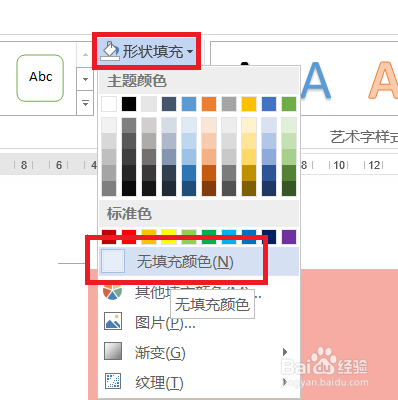Select the yellow standard color
398x400 pixels.
tap(169, 237)
